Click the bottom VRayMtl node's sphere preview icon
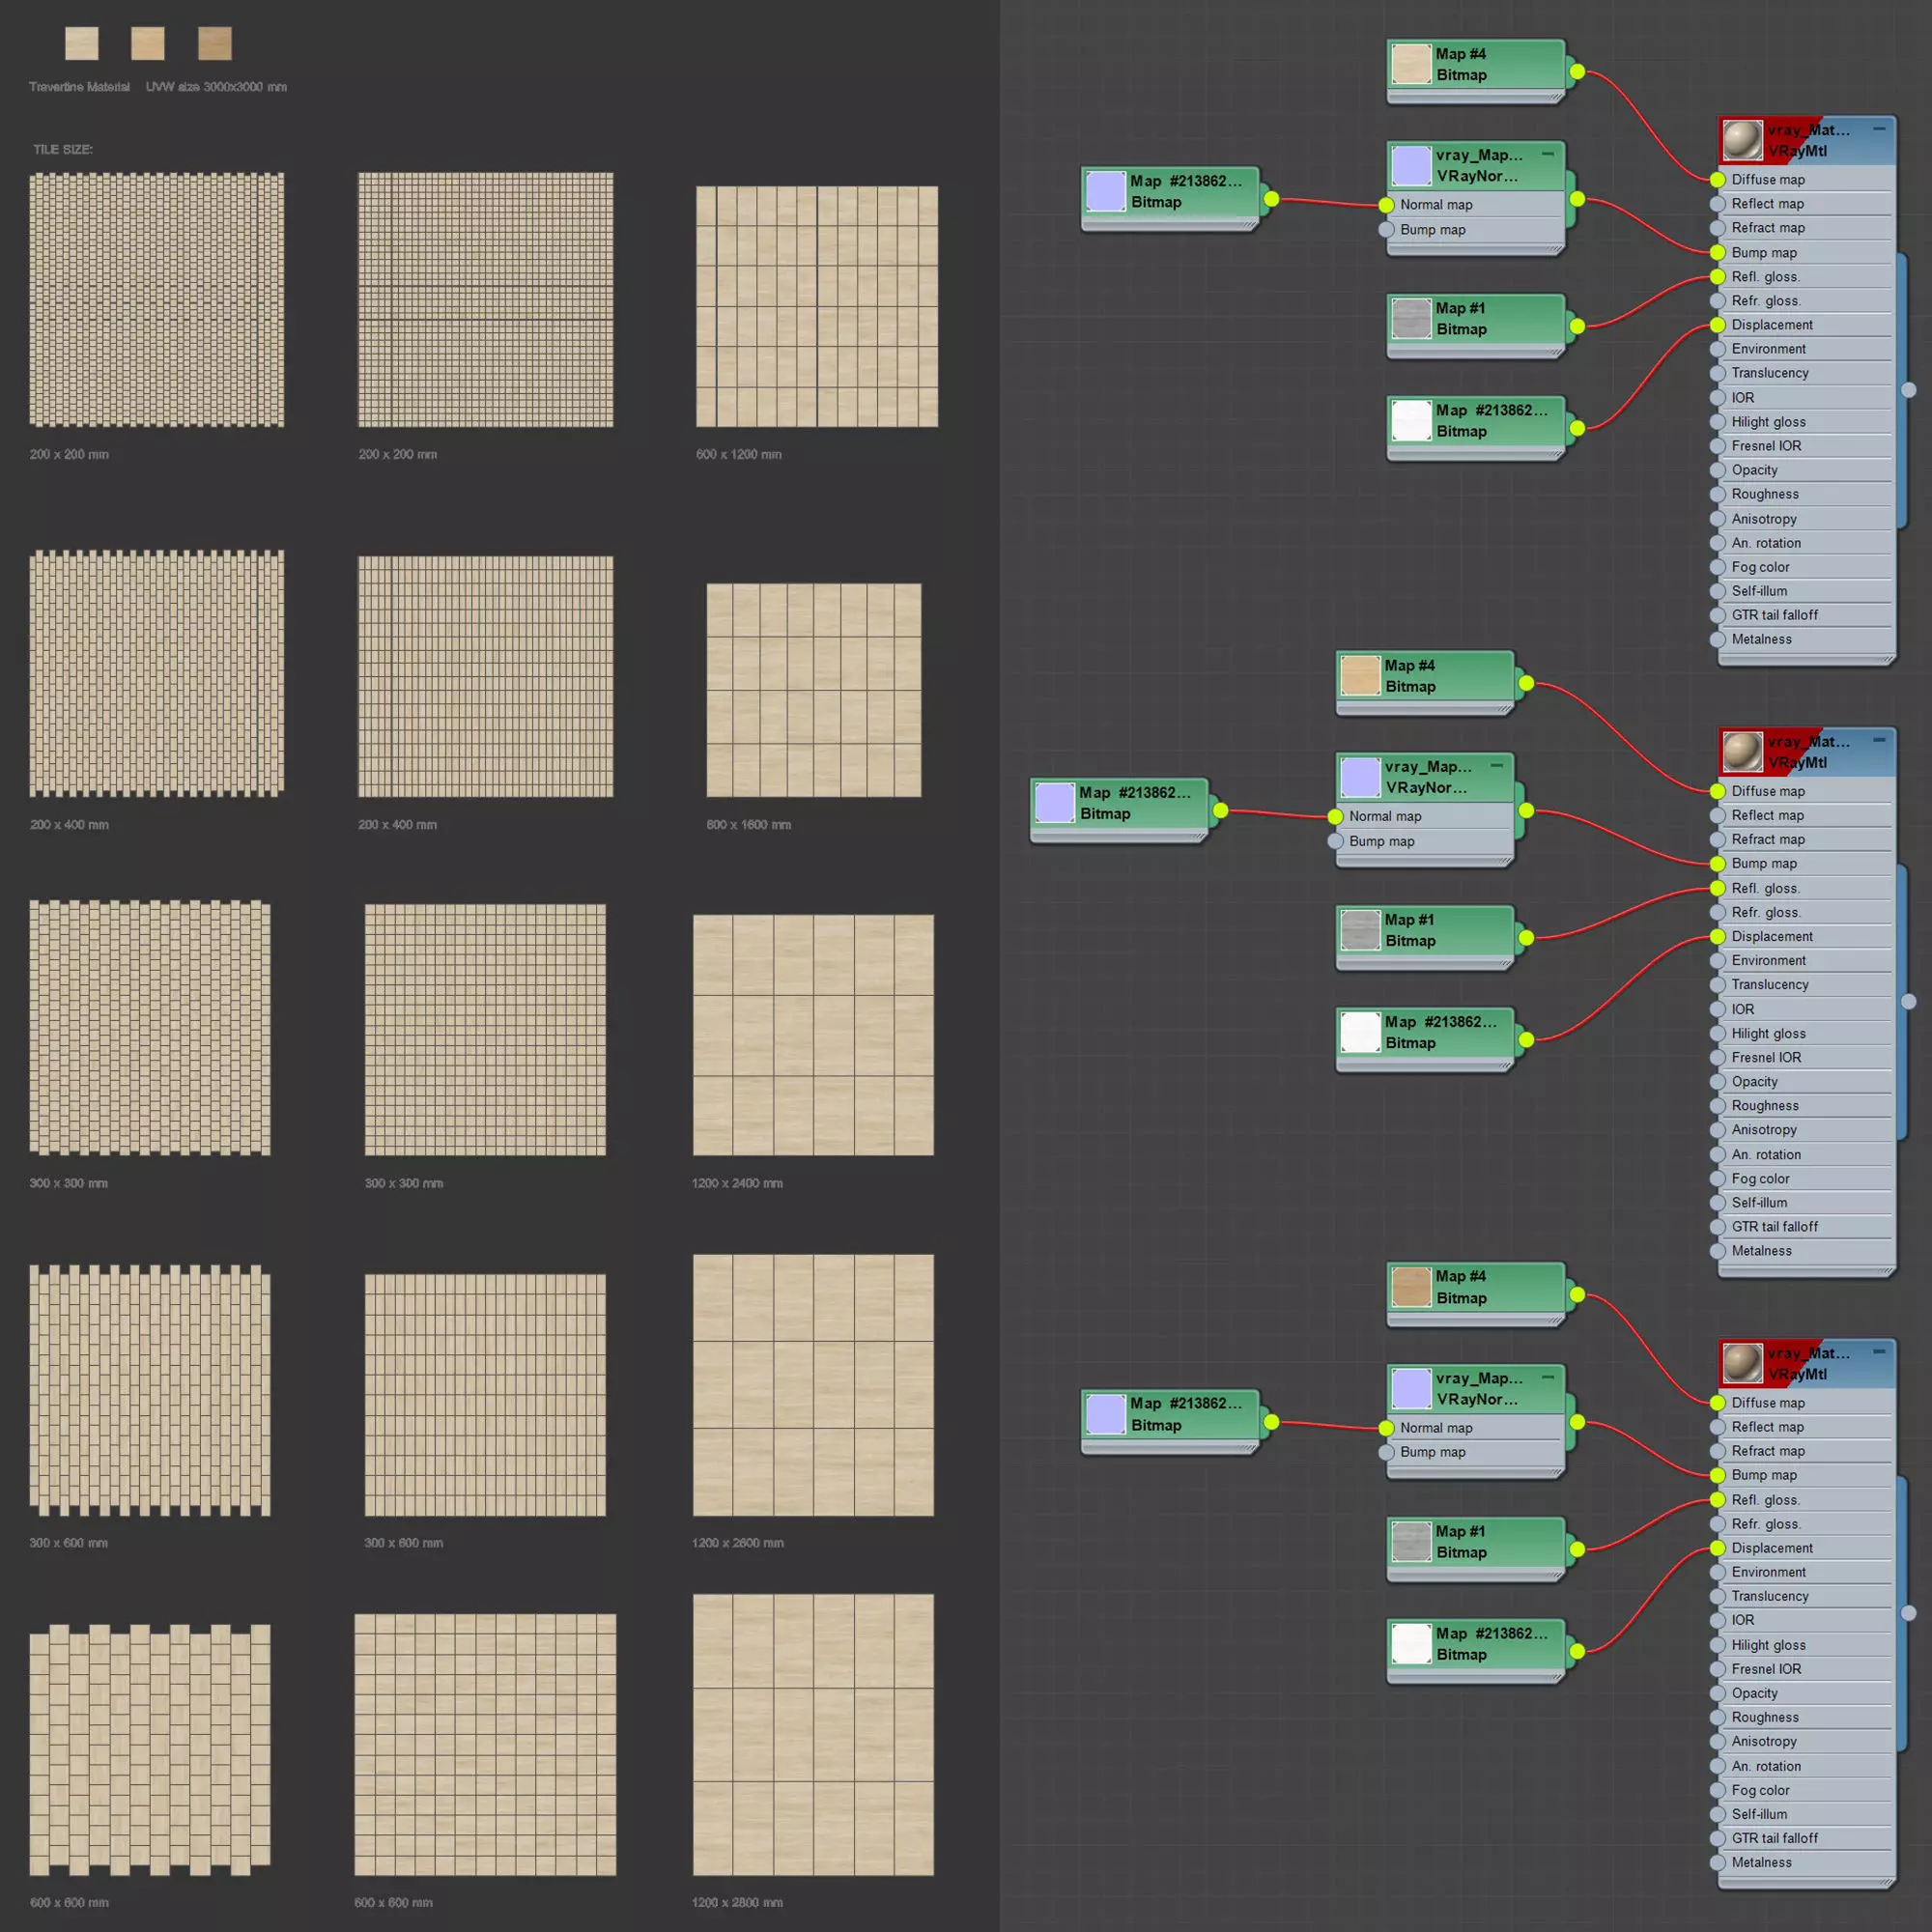This screenshot has height=1932, width=1932. point(1742,1363)
